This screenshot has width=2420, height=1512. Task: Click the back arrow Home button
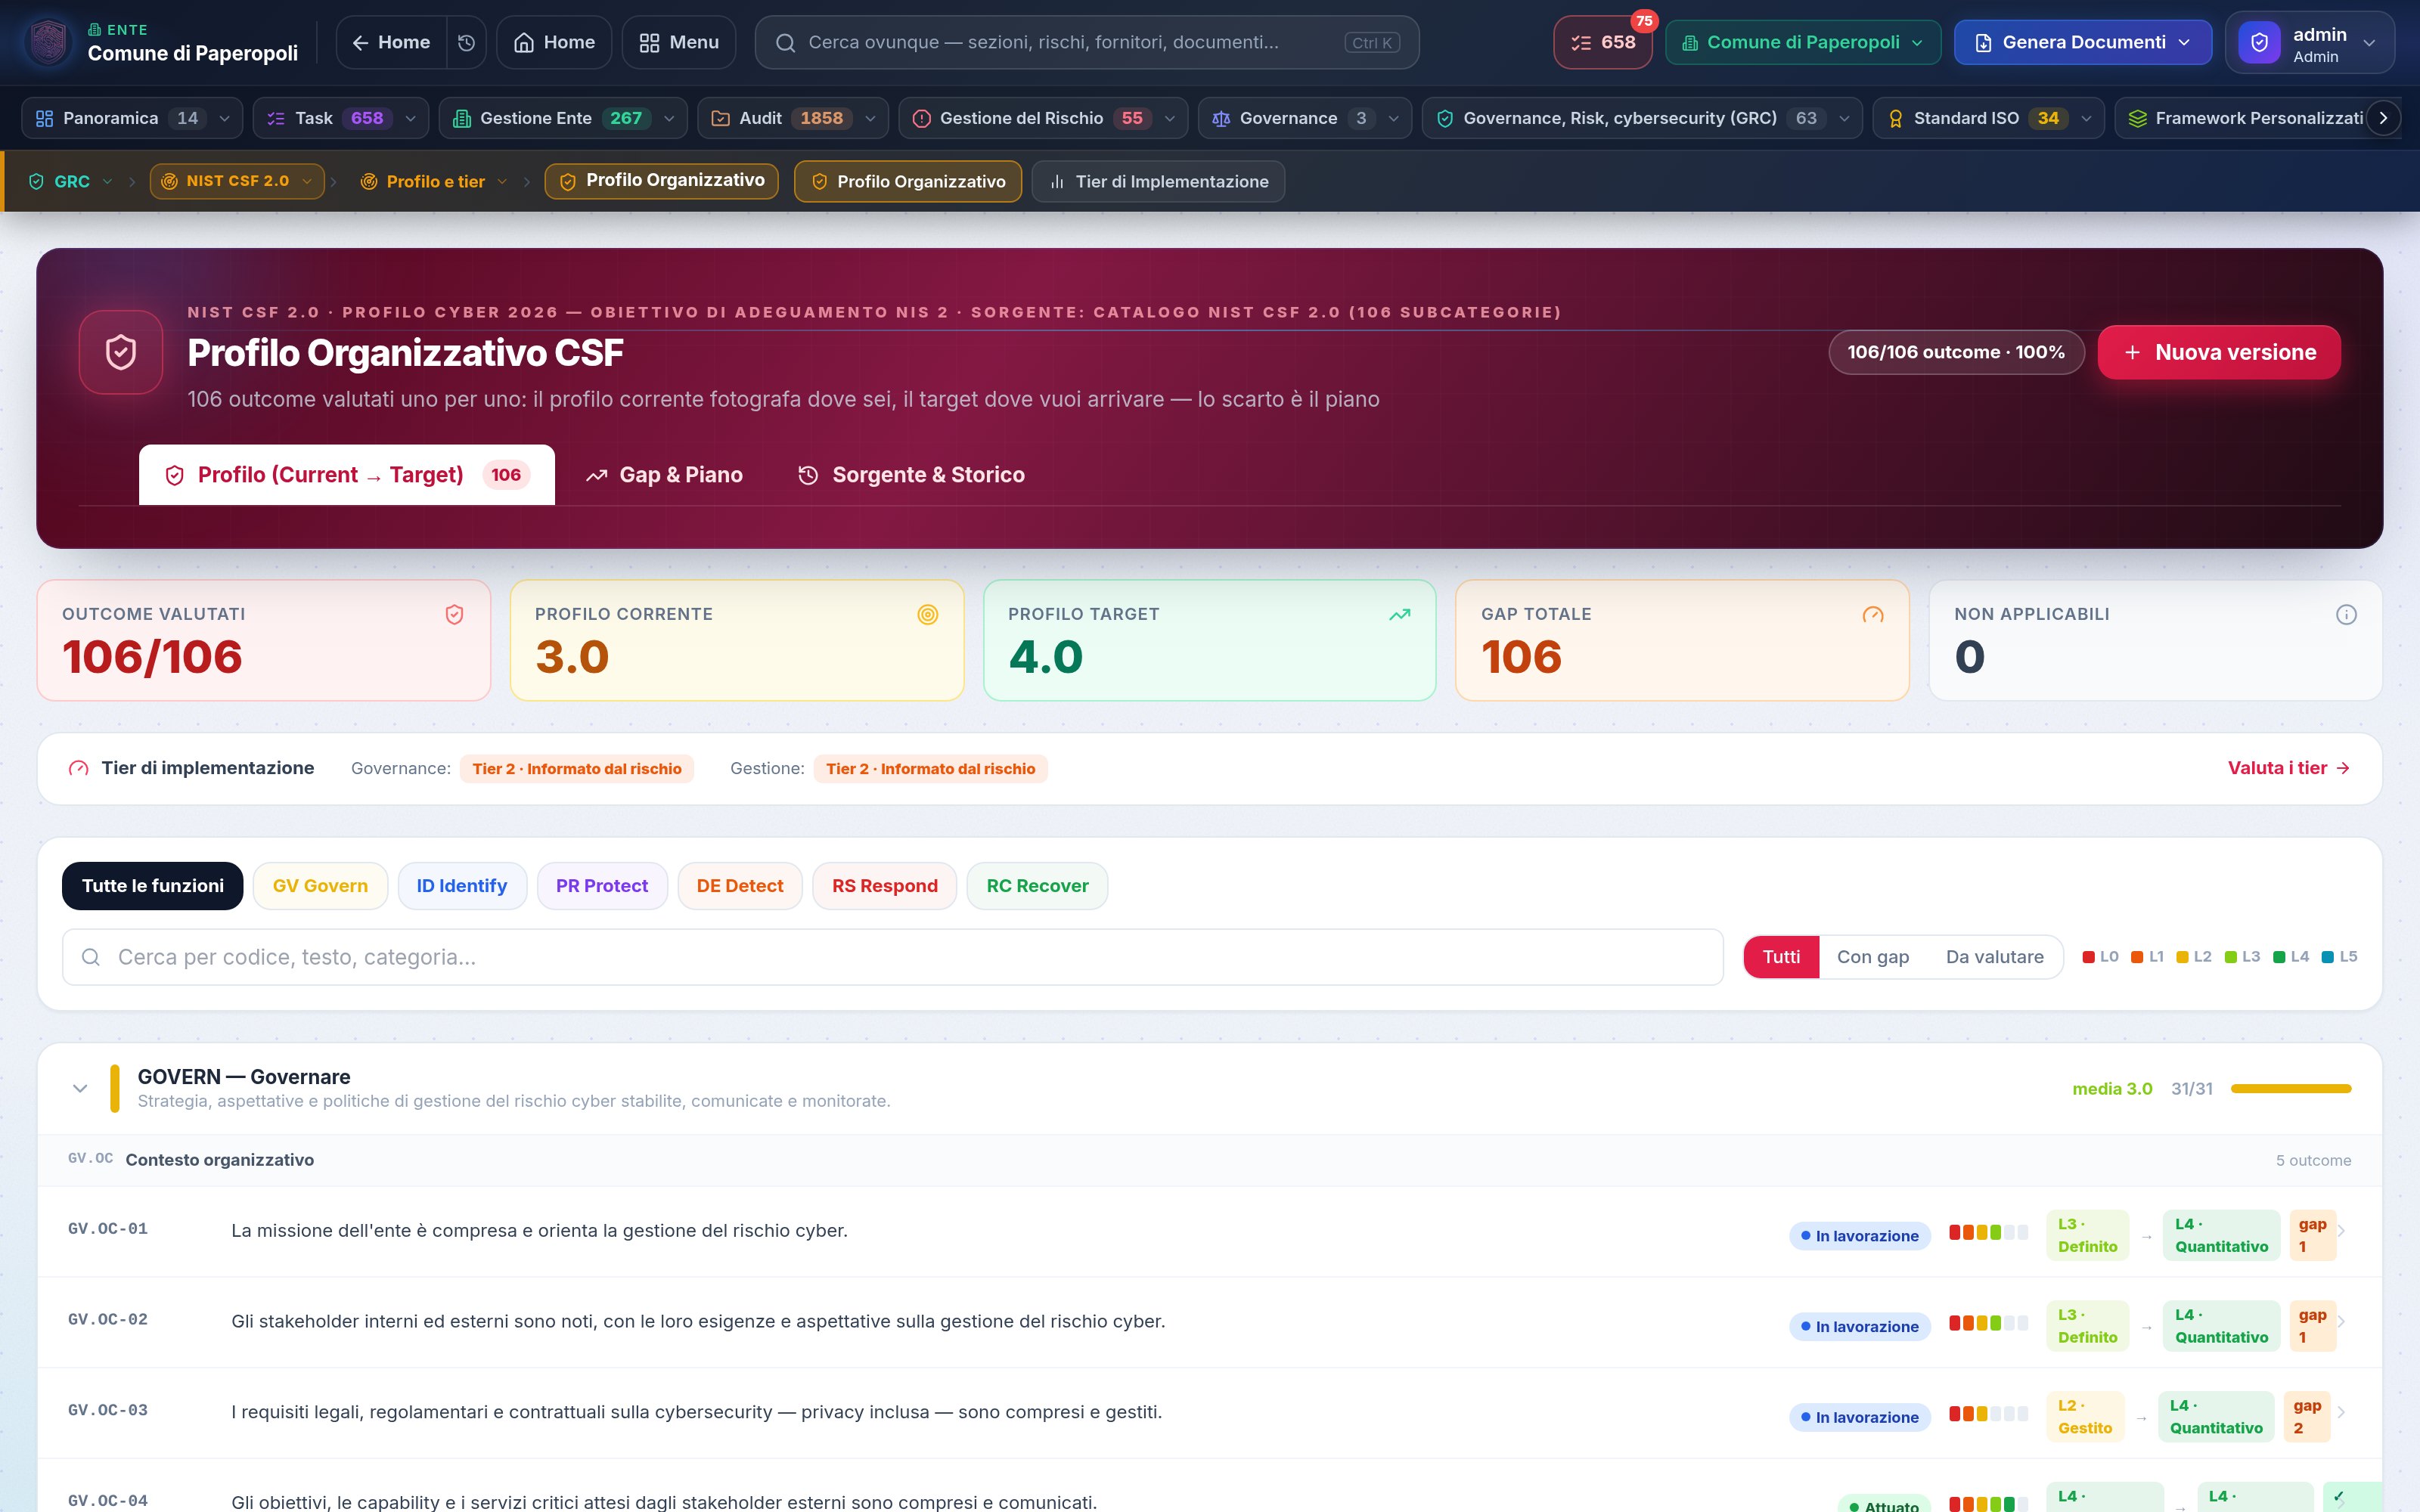(391, 42)
